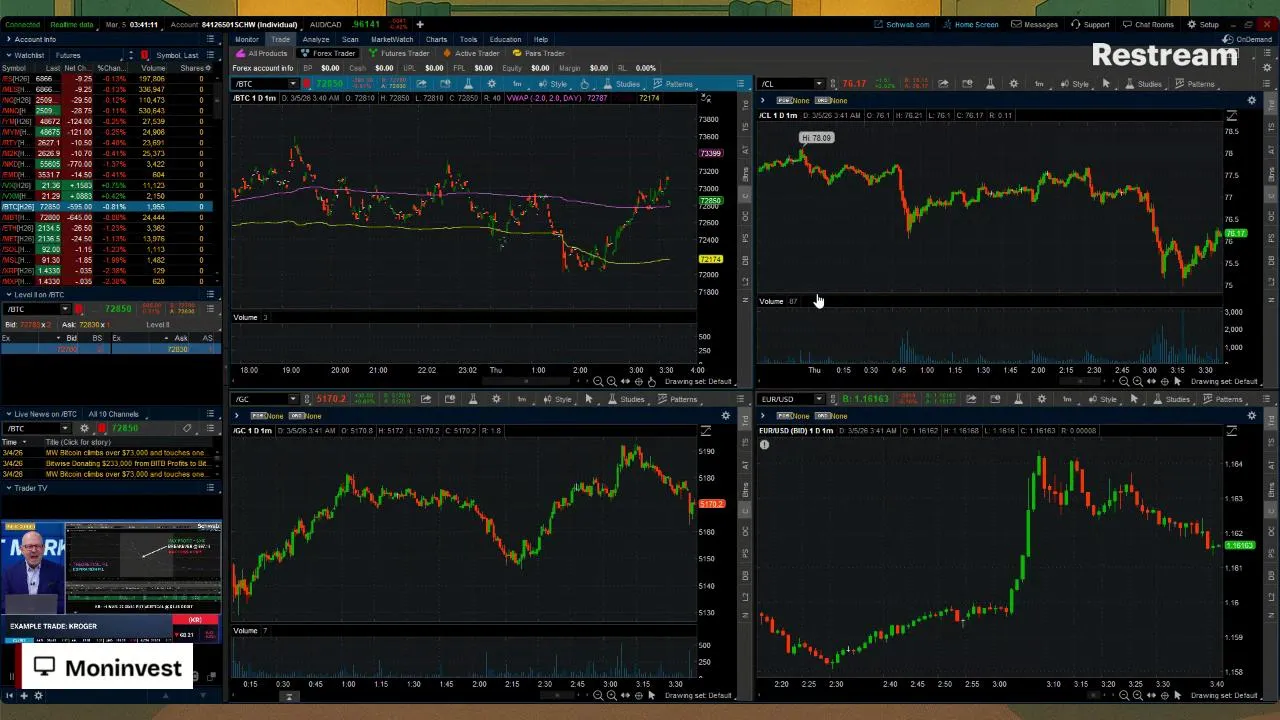
Task: Select the Futures Trader subtab
Action: (x=399, y=53)
